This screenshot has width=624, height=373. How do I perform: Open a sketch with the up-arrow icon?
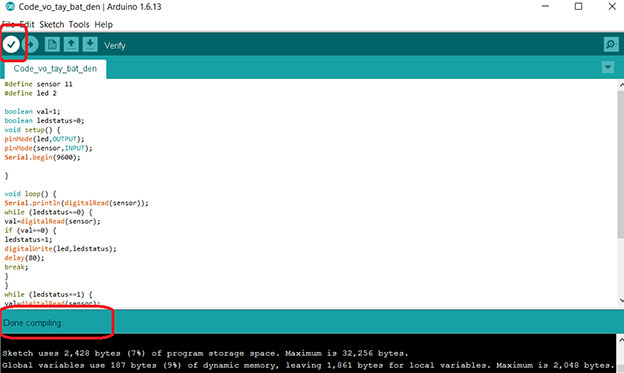[71, 44]
